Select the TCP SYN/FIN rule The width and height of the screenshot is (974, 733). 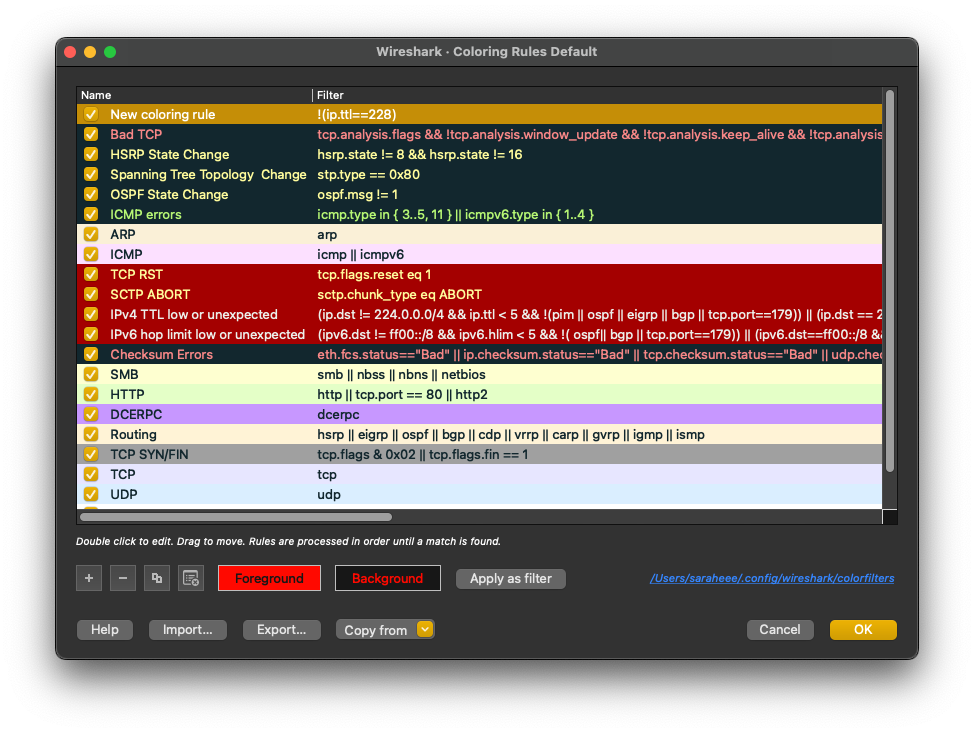[149, 454]
